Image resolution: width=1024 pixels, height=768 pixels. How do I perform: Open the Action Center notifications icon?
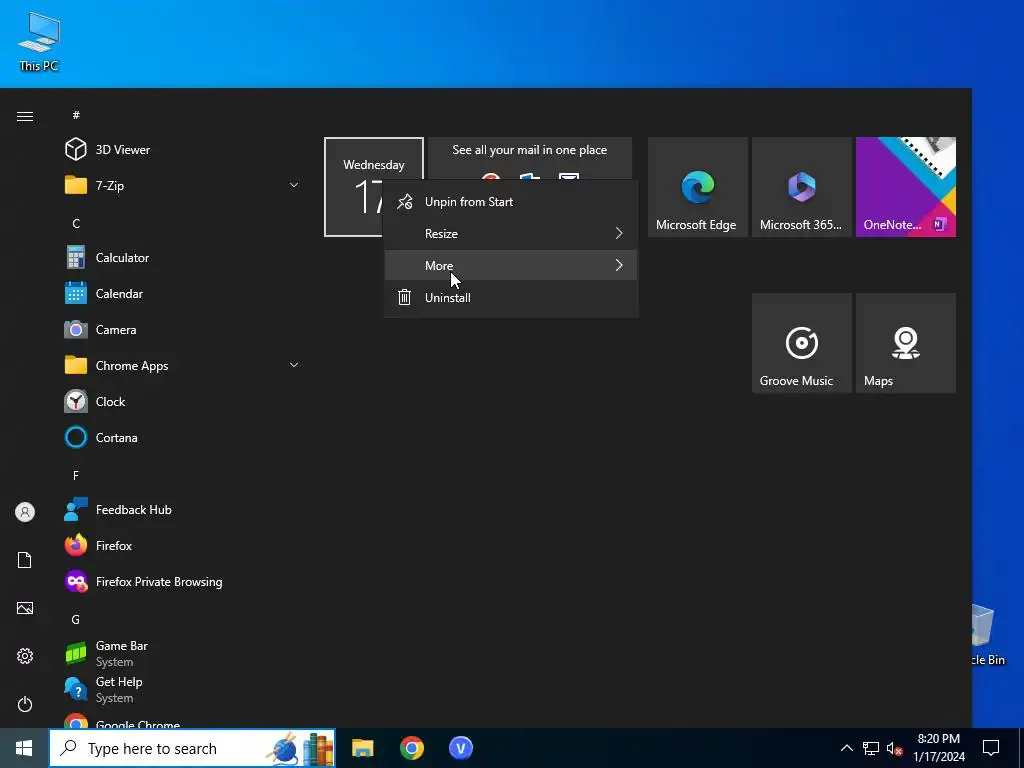991,748
